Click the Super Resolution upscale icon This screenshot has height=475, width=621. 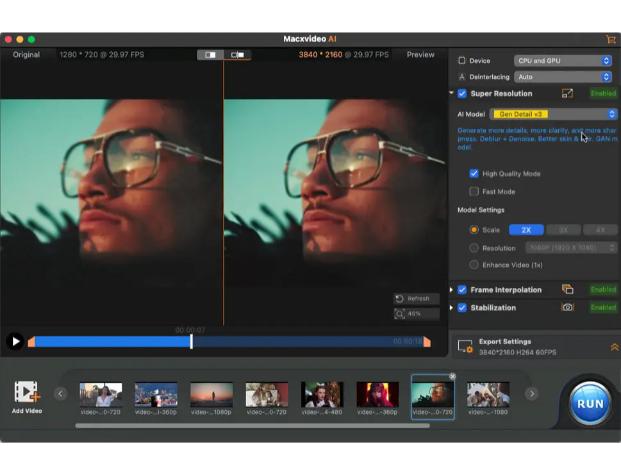(567, 93)
